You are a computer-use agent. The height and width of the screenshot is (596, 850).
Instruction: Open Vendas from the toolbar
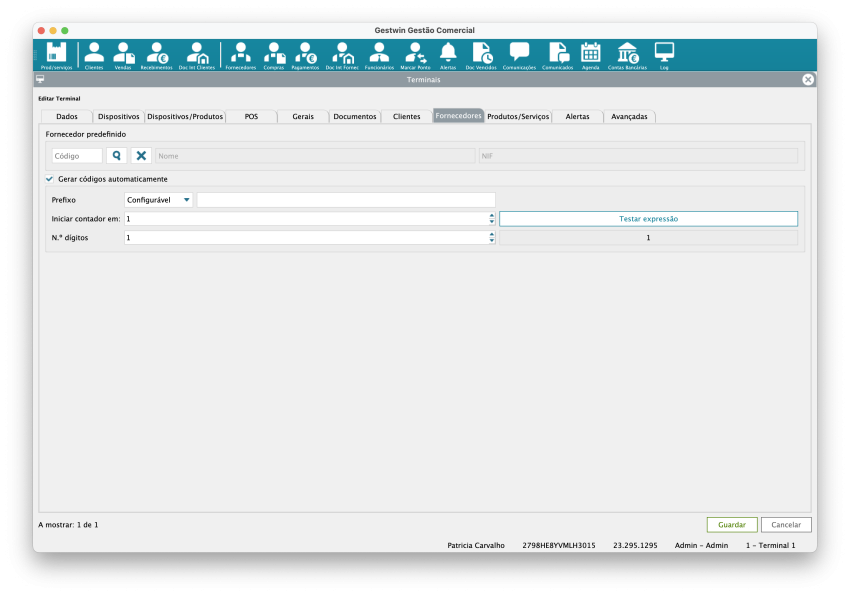123,55
